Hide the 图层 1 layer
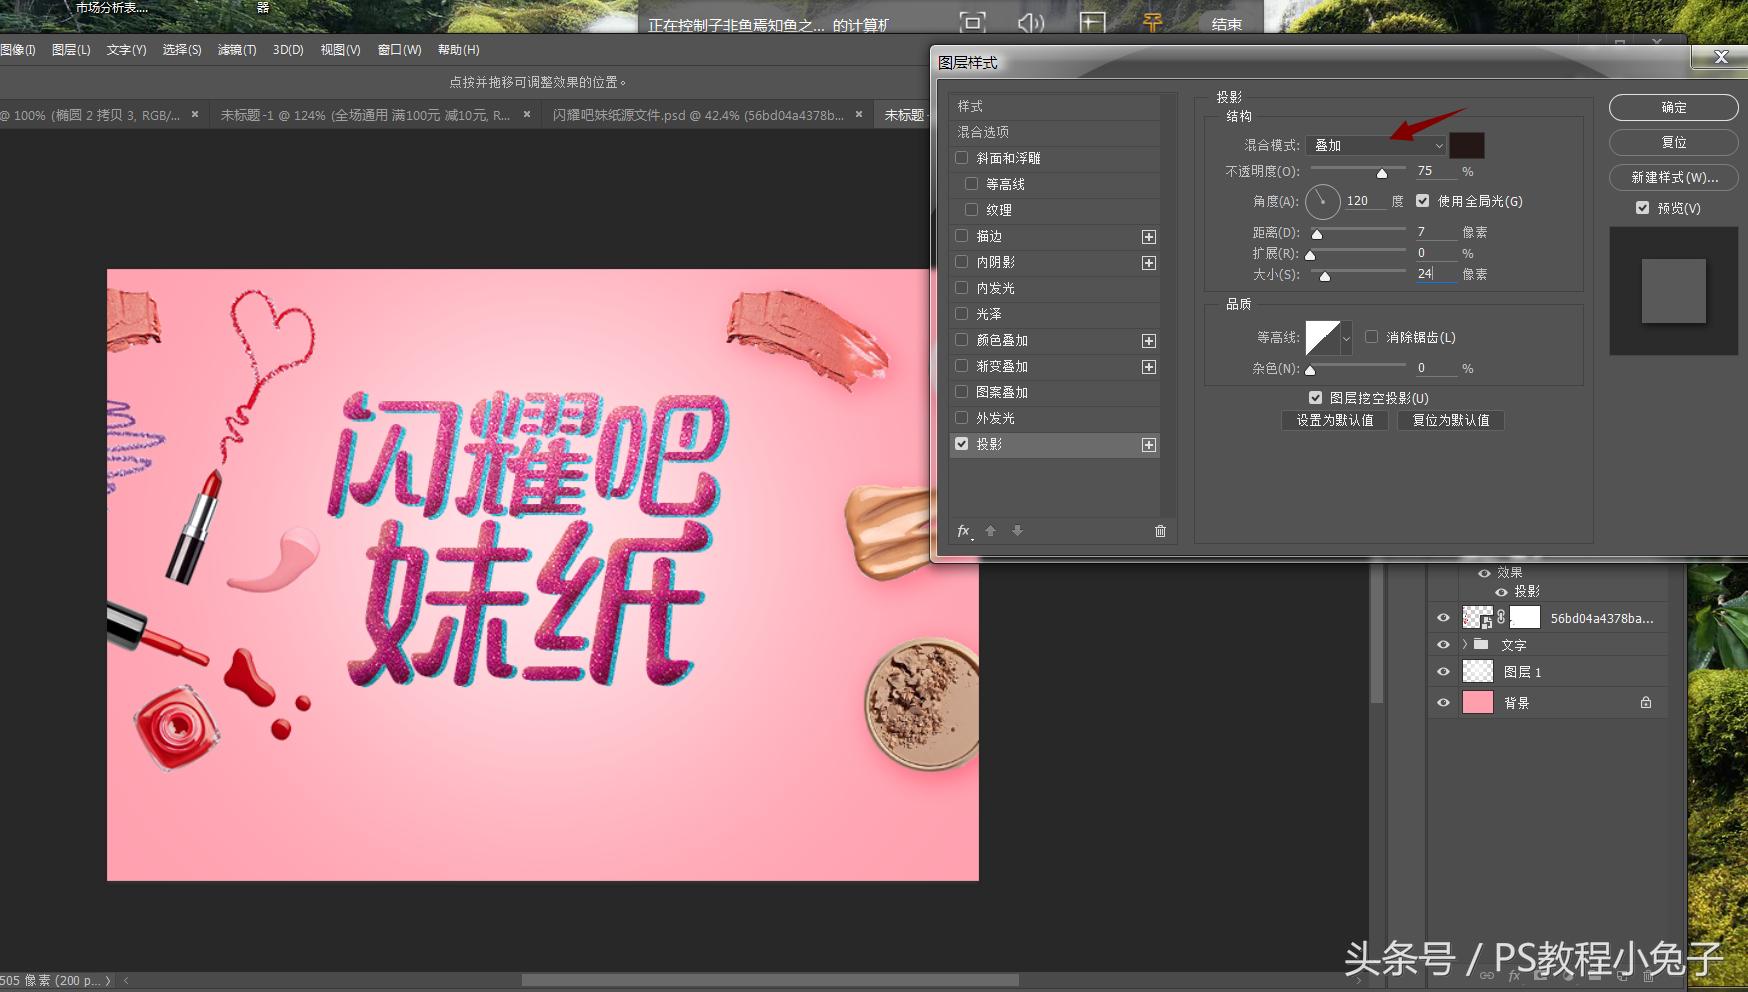 pos(1443,671)
